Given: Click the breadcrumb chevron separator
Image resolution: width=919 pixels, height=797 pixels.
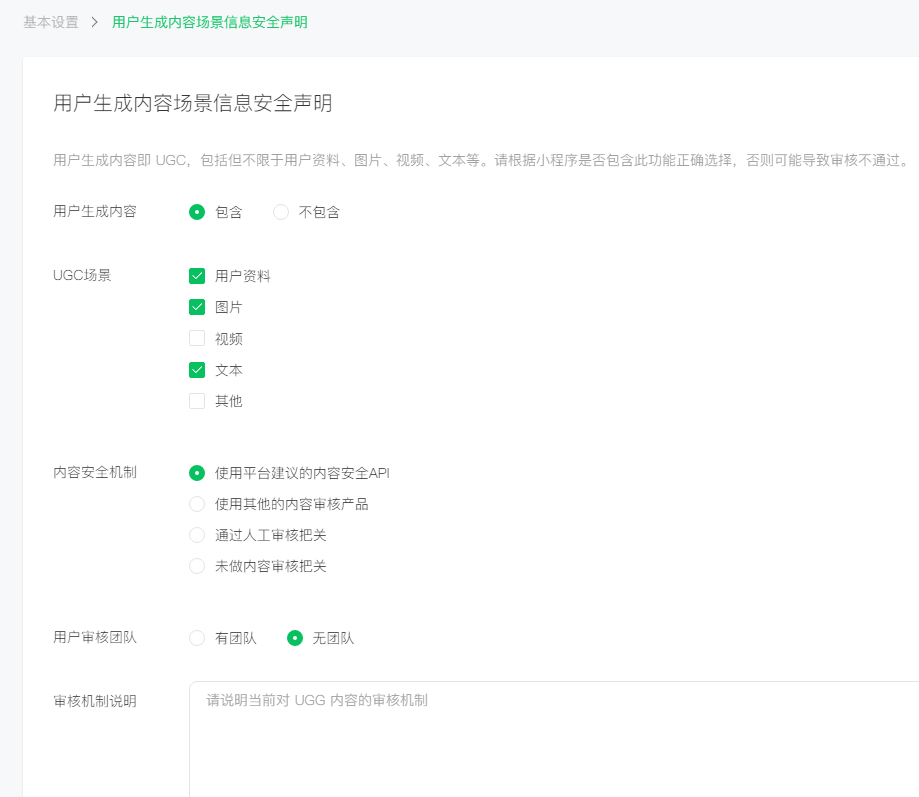Looking at the screenshot, I should pos(95,22).
